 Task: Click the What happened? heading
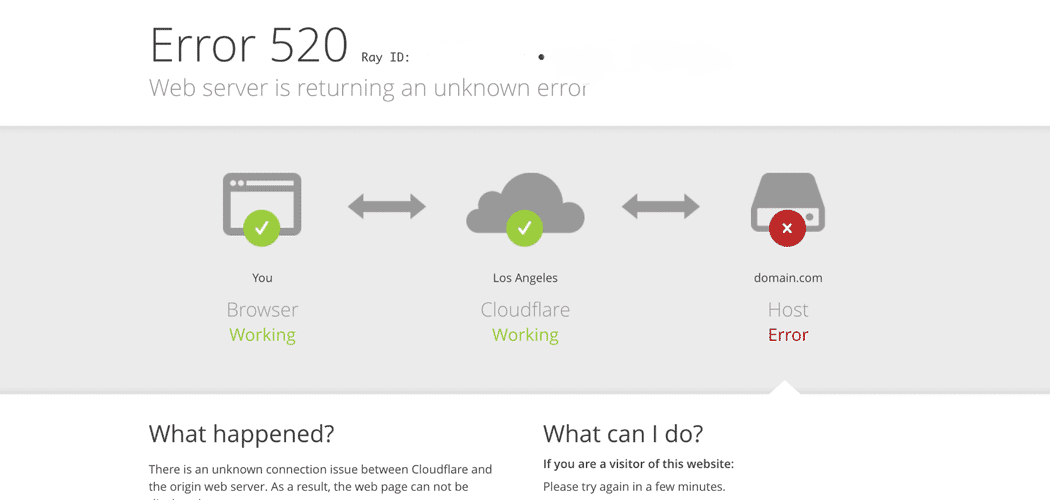241,434
